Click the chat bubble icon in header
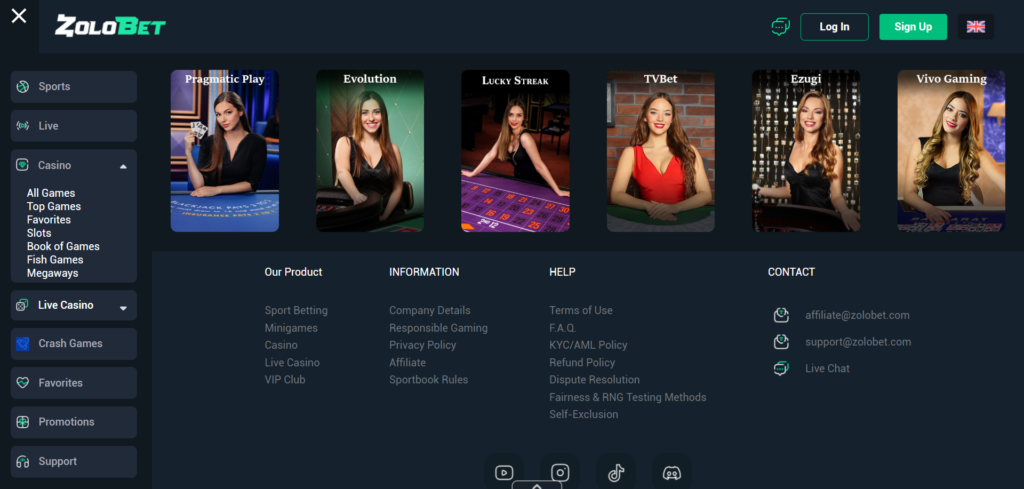The height and width of the screenshot is (489, 1024). point(780,27)
